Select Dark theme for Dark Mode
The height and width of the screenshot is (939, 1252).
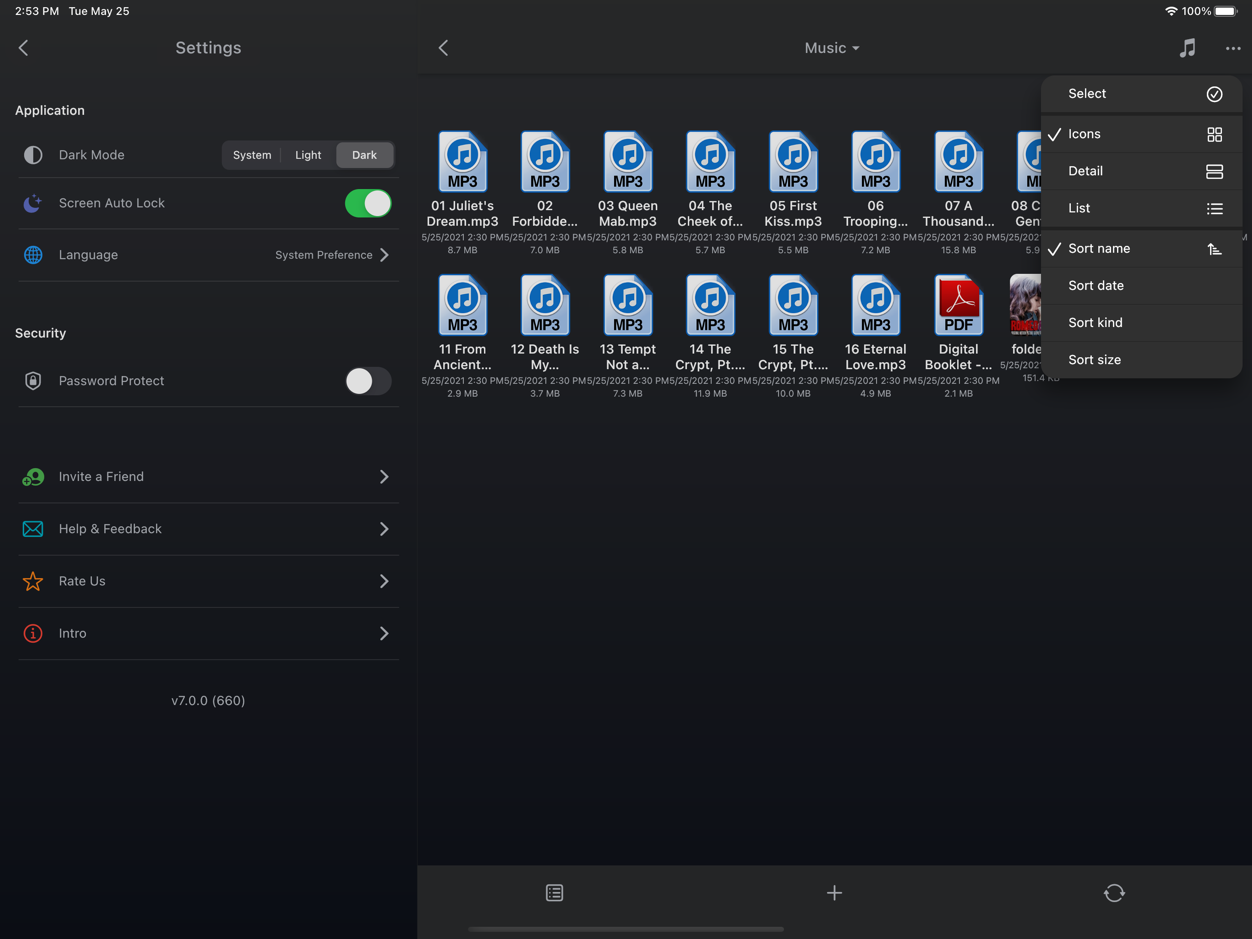pyautogui.click(x=364, y=155)
